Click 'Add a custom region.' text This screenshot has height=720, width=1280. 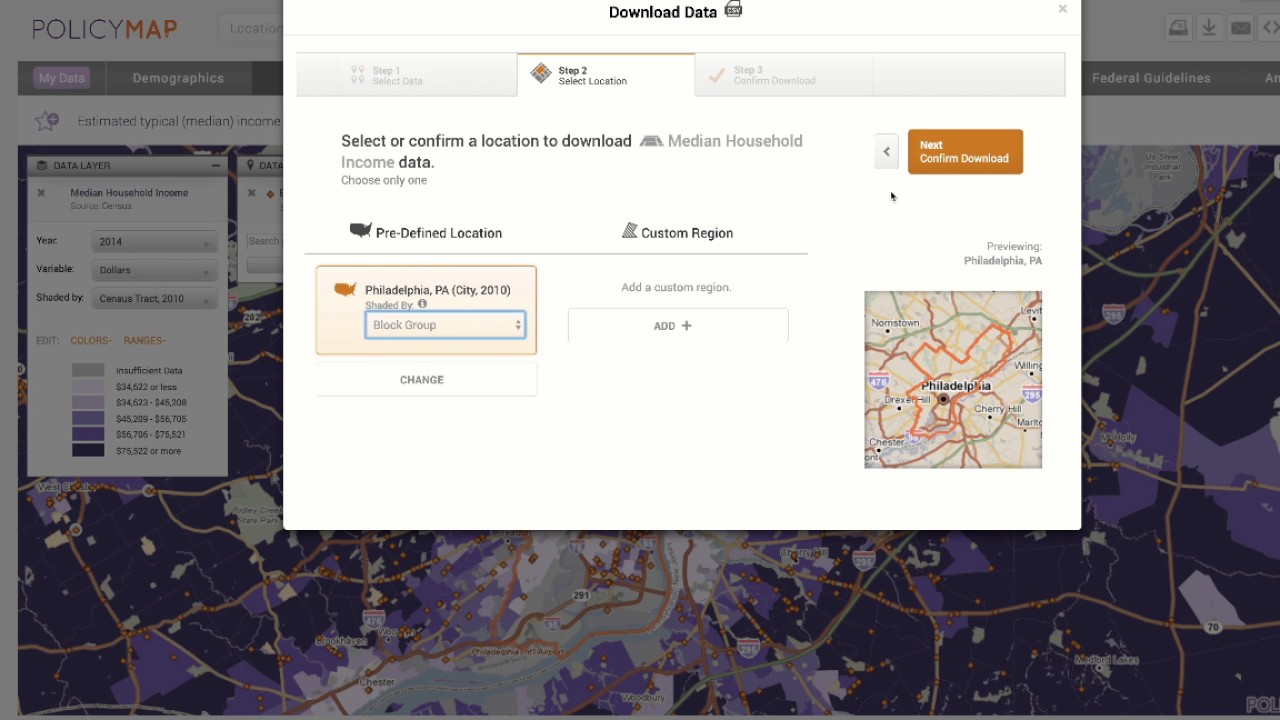(x=676, y=287)
